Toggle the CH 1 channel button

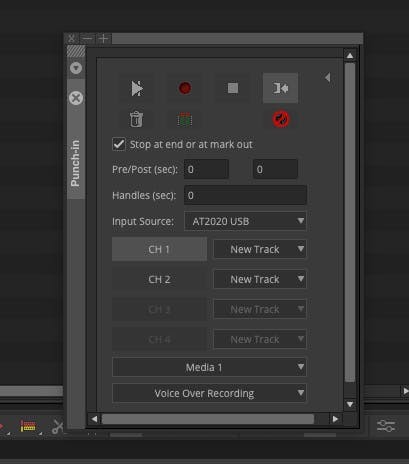pyautogui.click(x=159, y=249)
